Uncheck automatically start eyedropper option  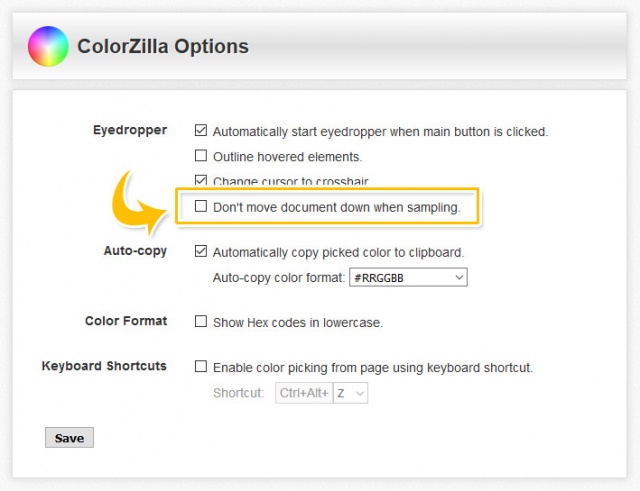point(201,130)
